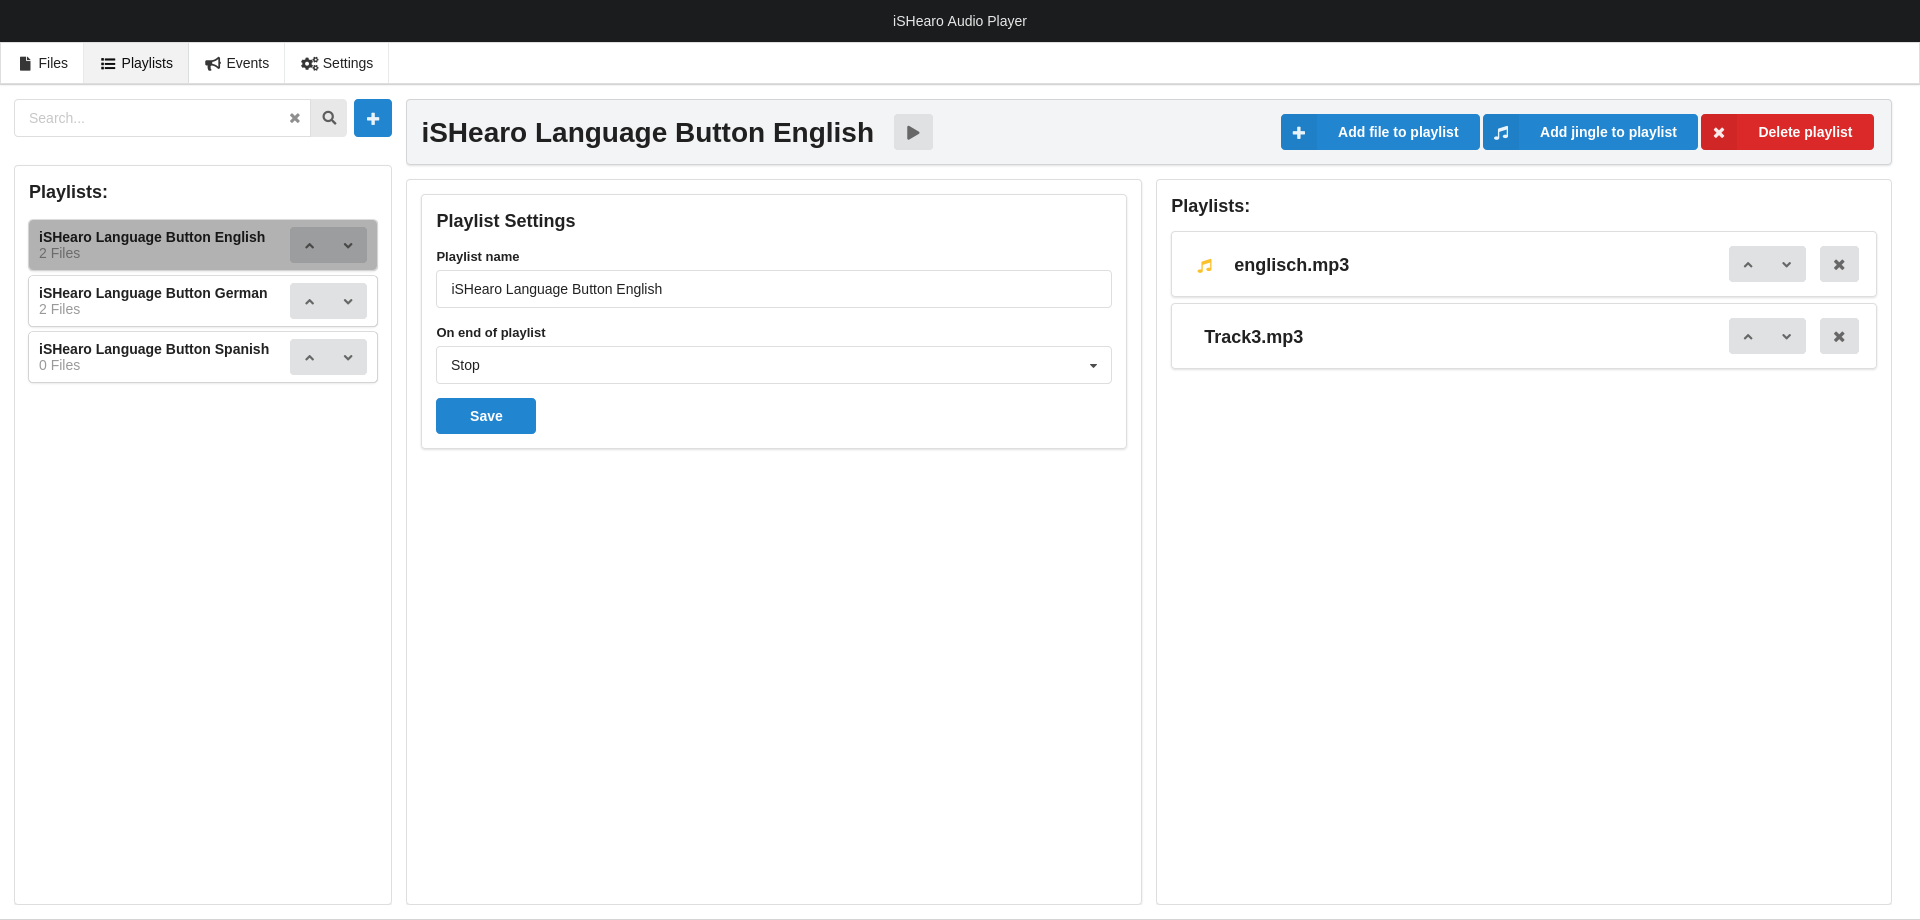Switch to the Files tab

point(43,63)
